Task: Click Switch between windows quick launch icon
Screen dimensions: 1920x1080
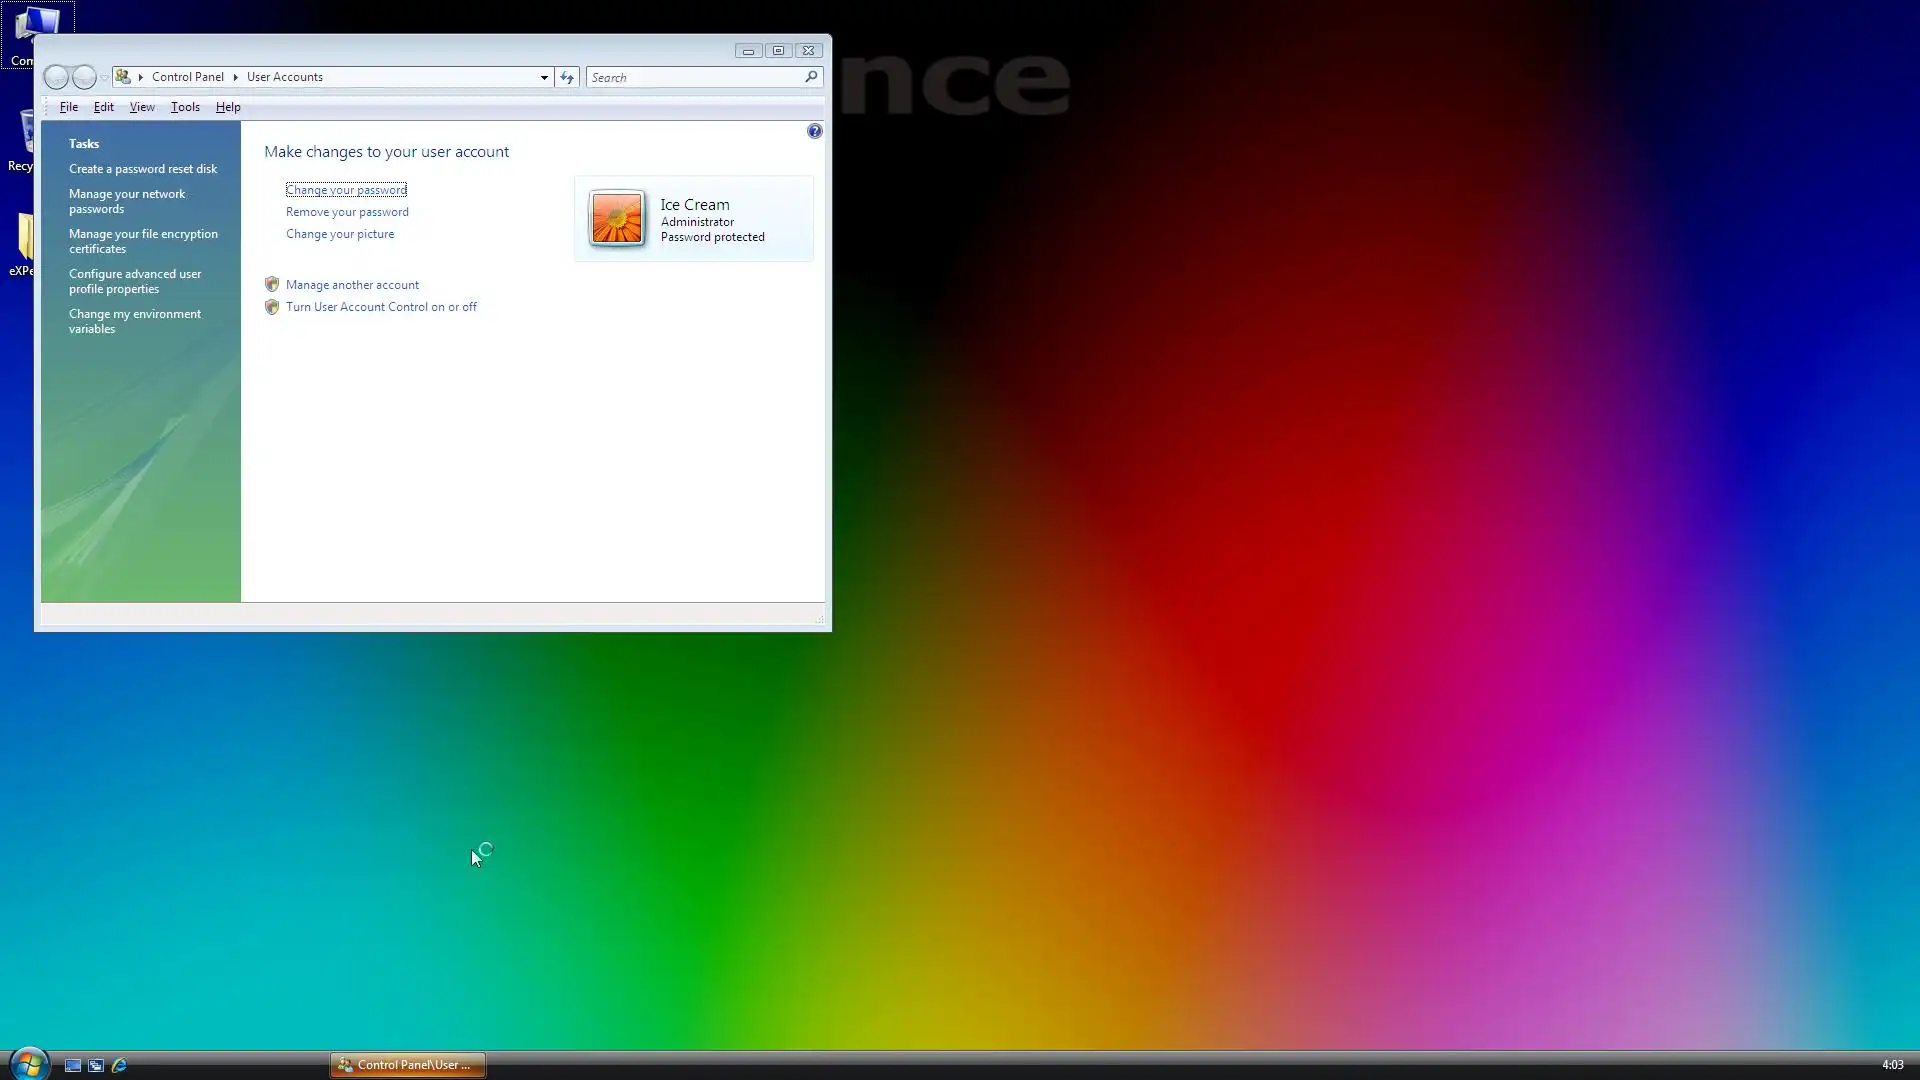Action: 96,1065
